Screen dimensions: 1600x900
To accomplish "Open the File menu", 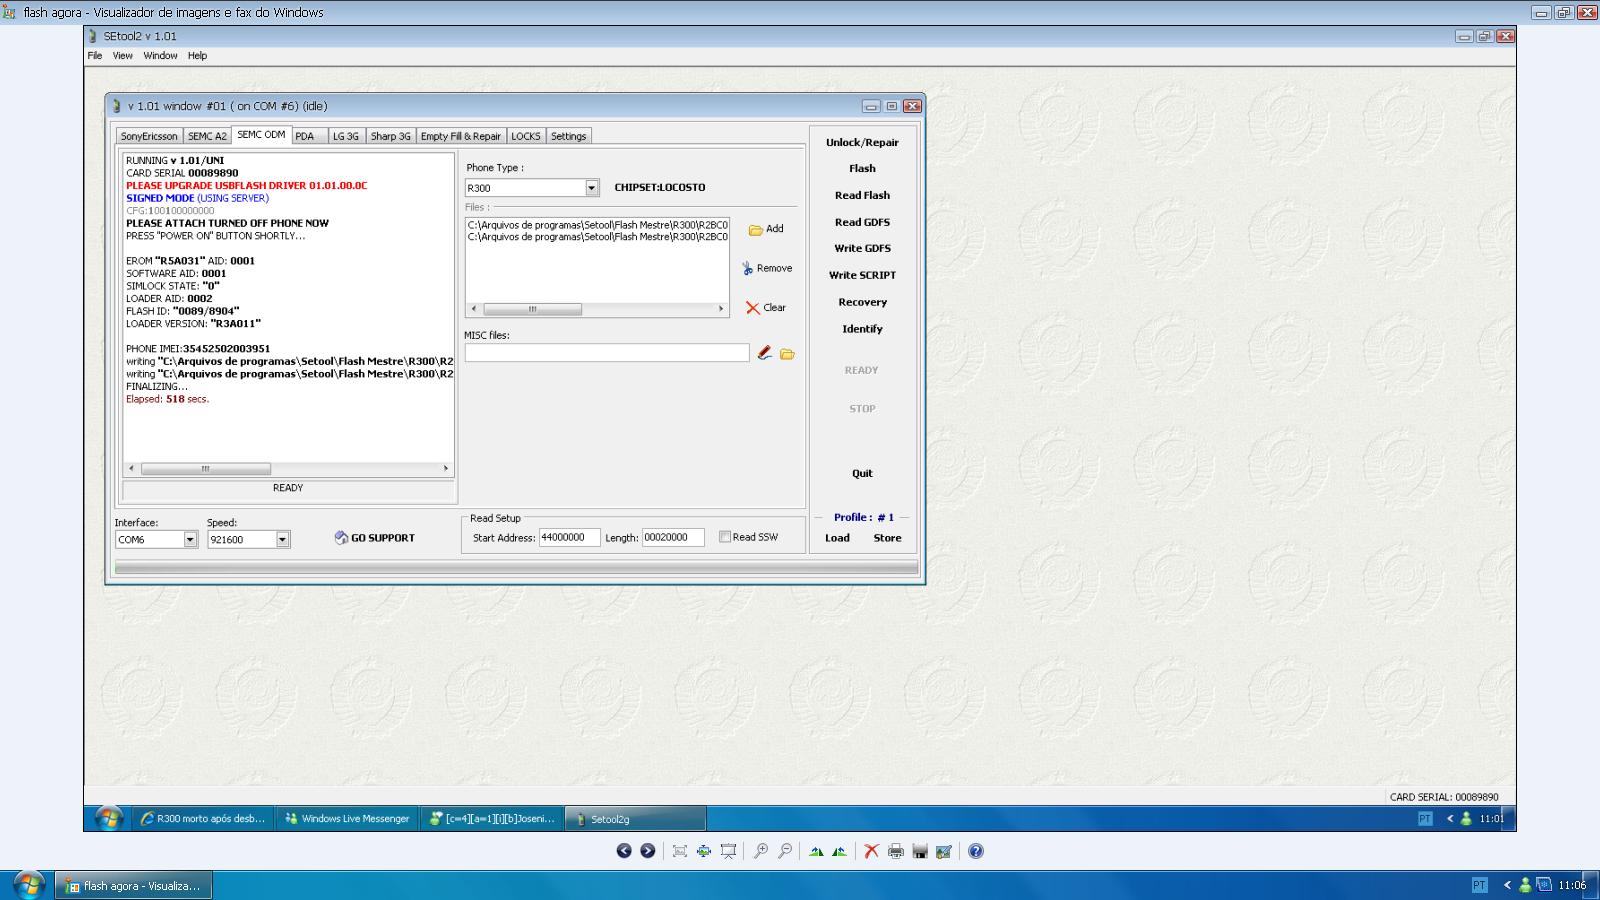I will tap(95, 56).
